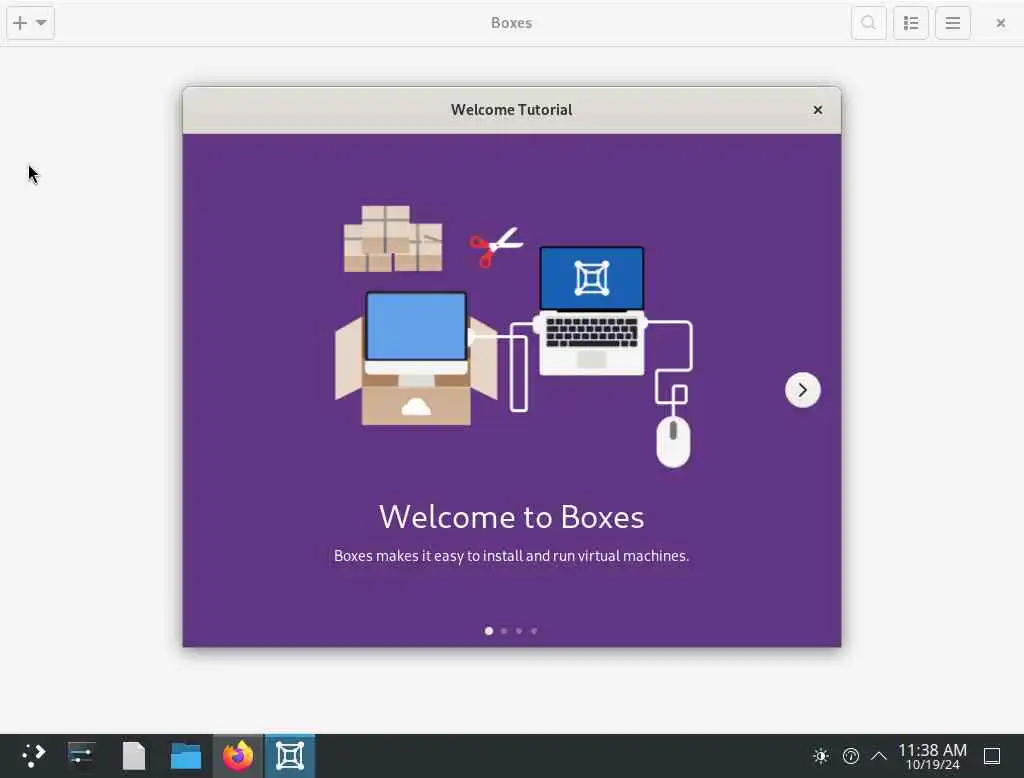The width and height of the screenshot is (1024, 778).
Task: Open the clock showing 11:38 AM
Action: click(x=932, y=756)
